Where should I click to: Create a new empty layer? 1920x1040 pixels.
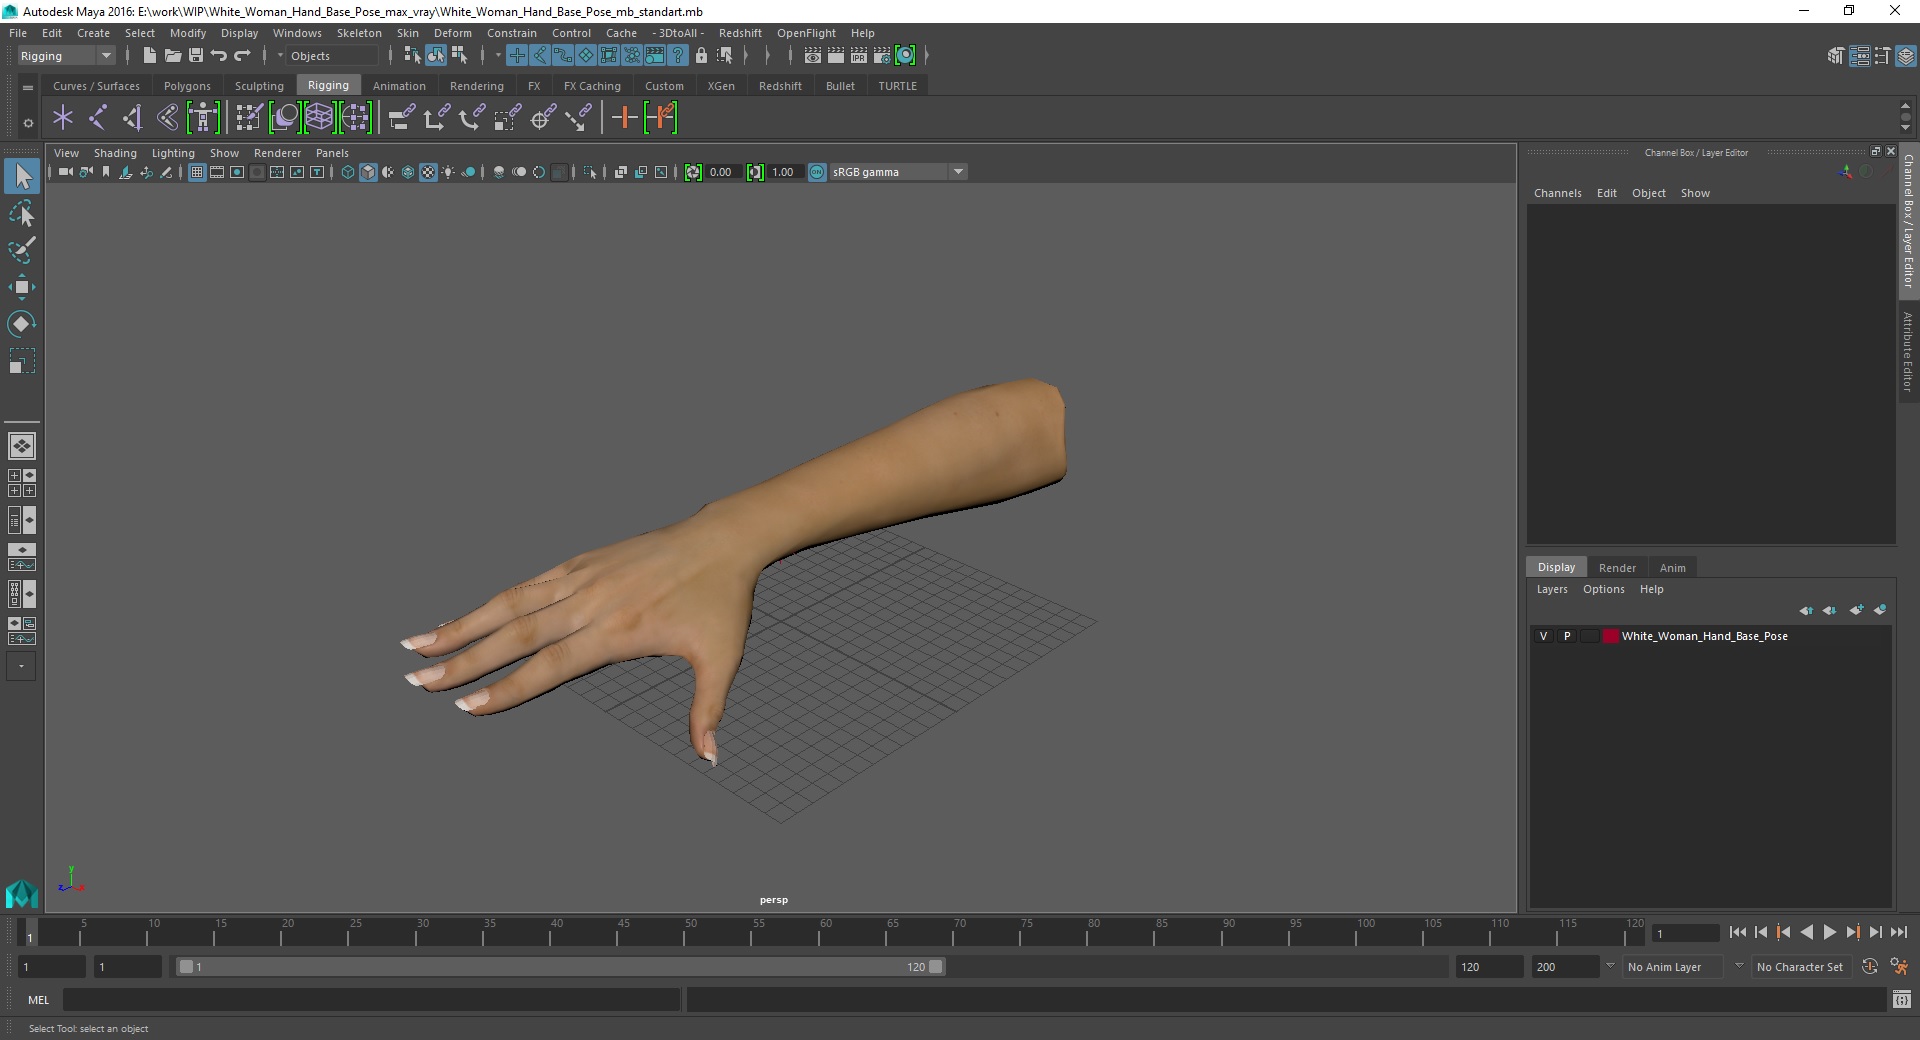[1857, 610]
